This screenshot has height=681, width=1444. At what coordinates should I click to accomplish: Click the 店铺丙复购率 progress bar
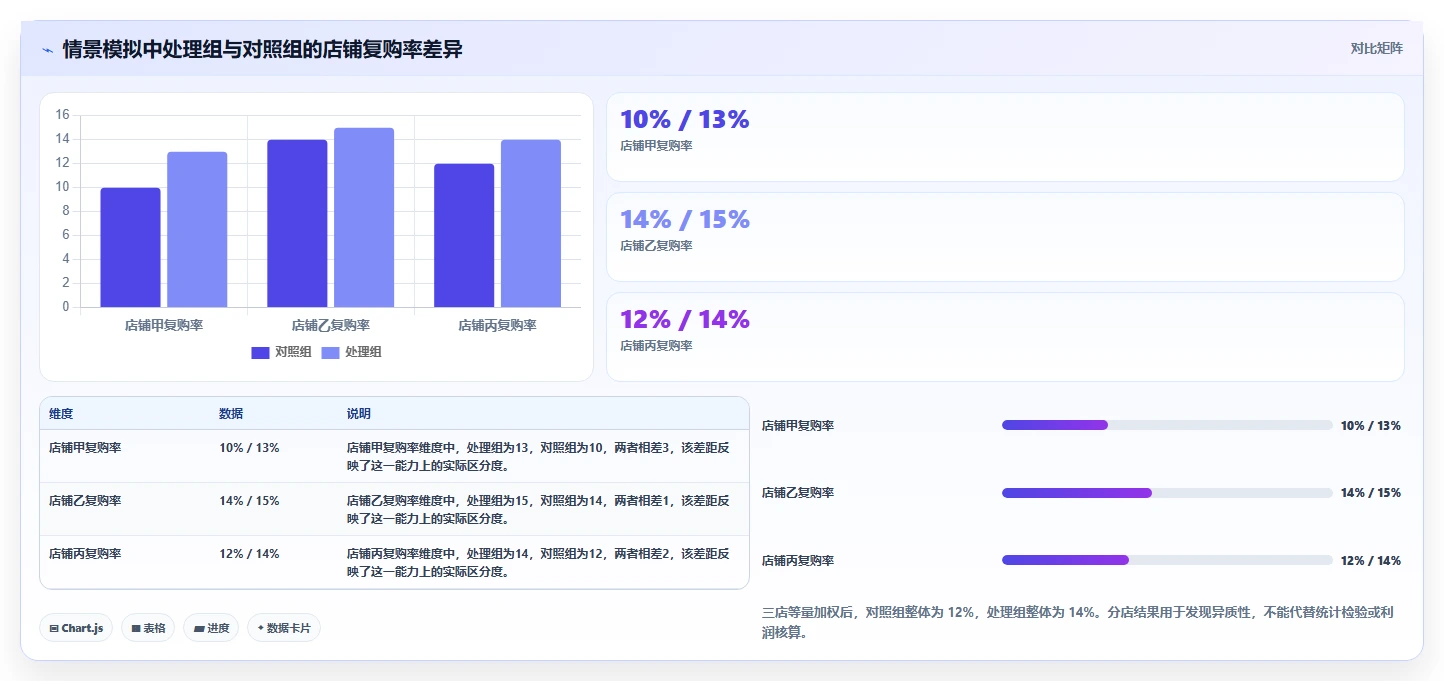pos(1167,560)
